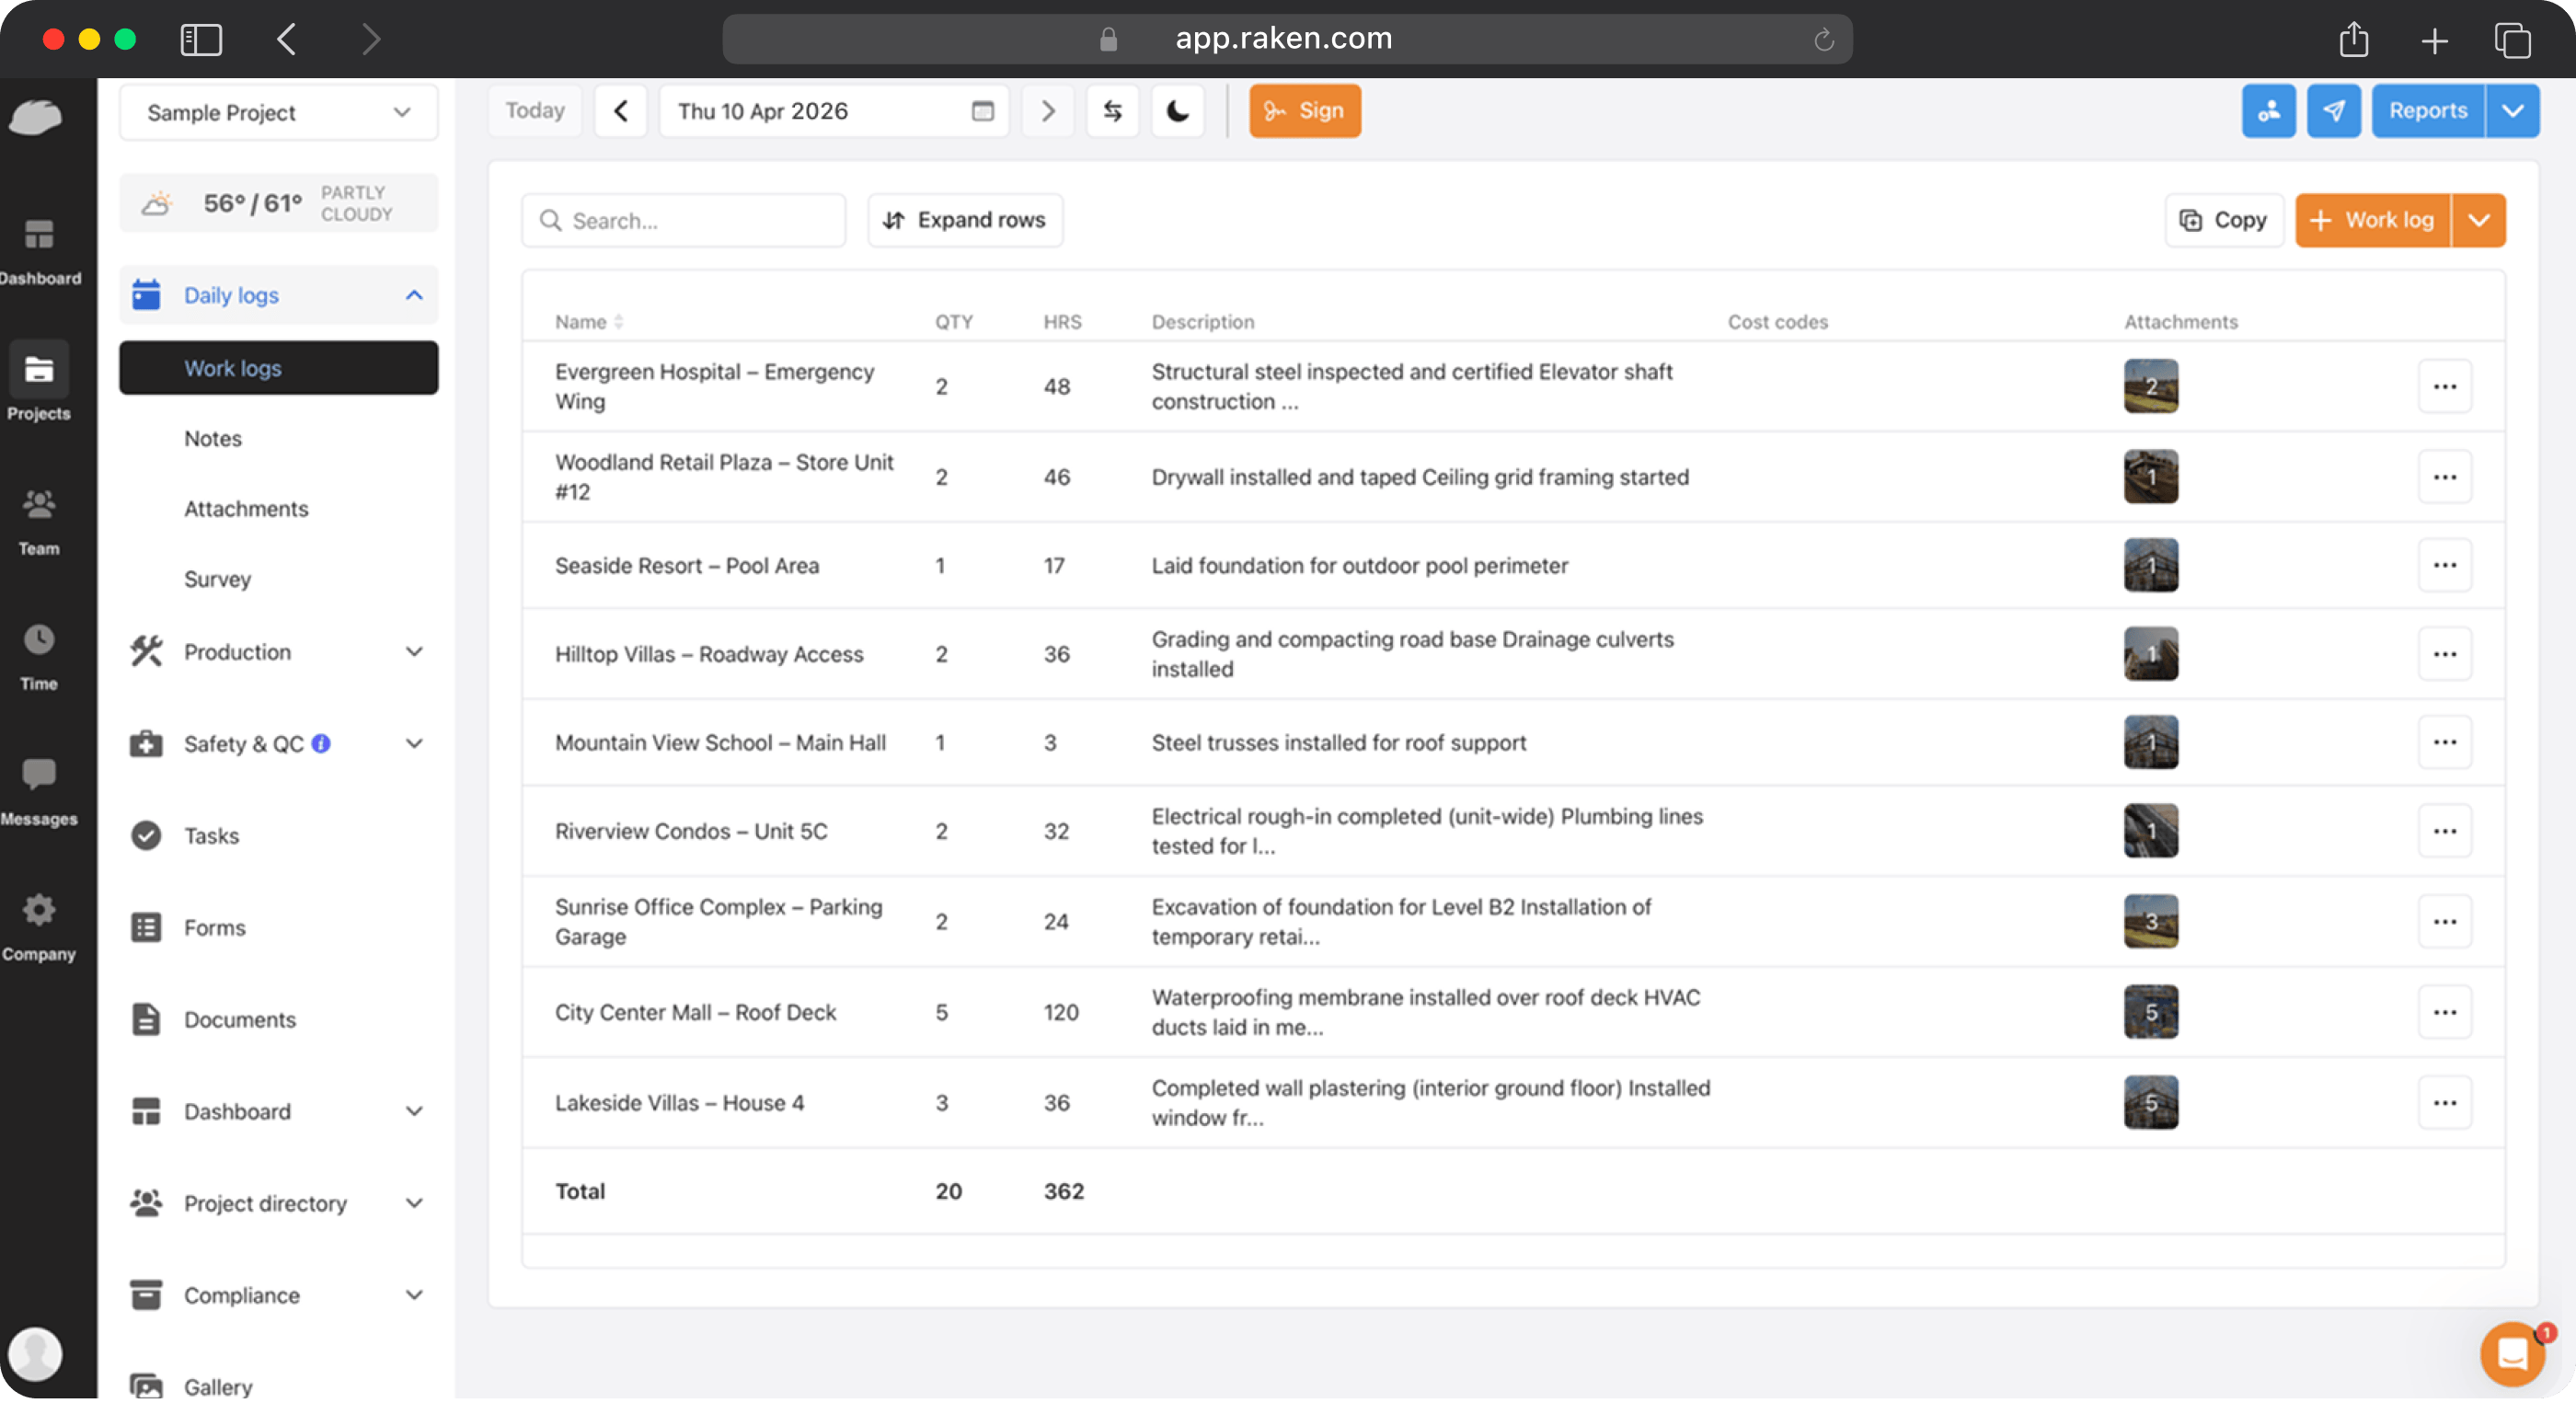The image size is (2576, 1403).
Task: Select Attachments in sidebar
Action: (x=246, y=508)
